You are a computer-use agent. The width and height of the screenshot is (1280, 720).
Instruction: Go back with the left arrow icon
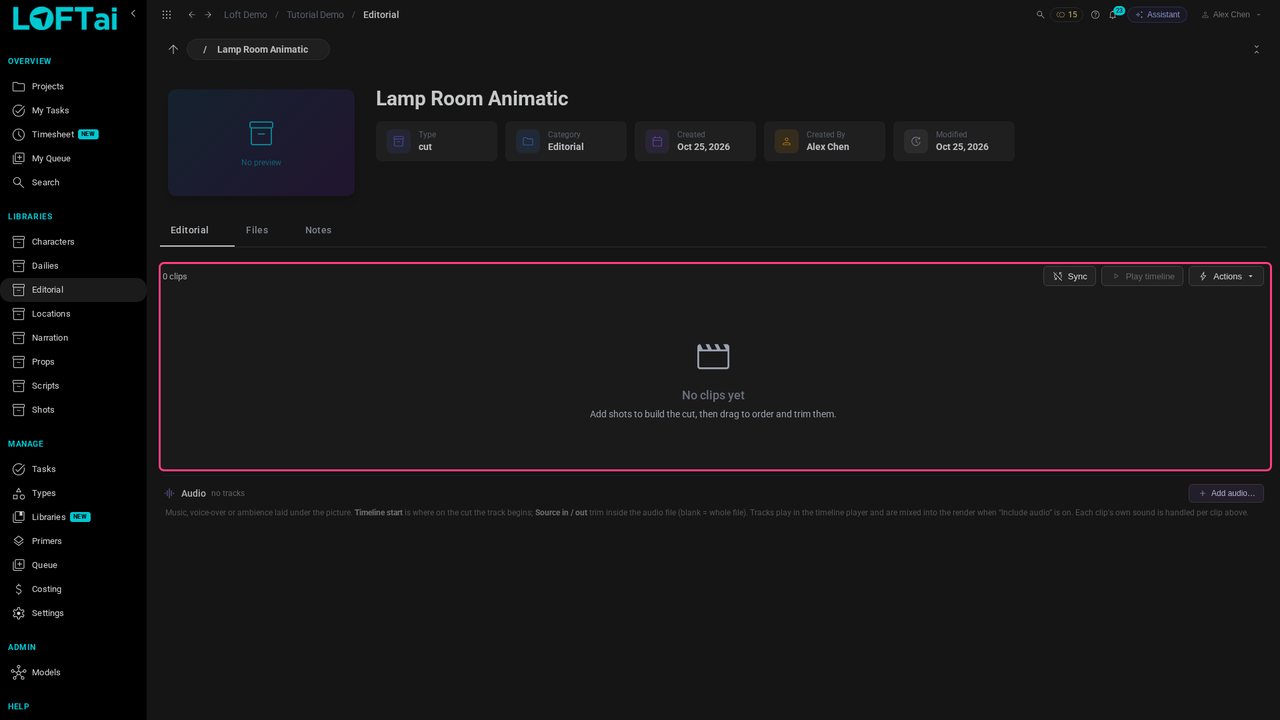pos(192,15)
